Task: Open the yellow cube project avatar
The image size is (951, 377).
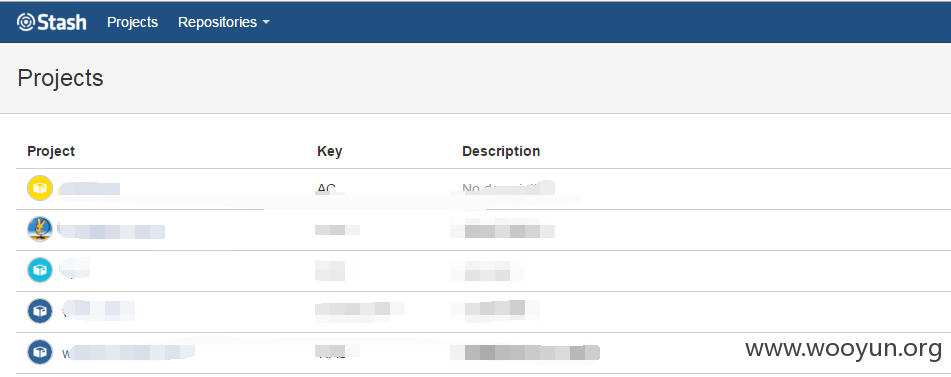Action: coord(40,188)
